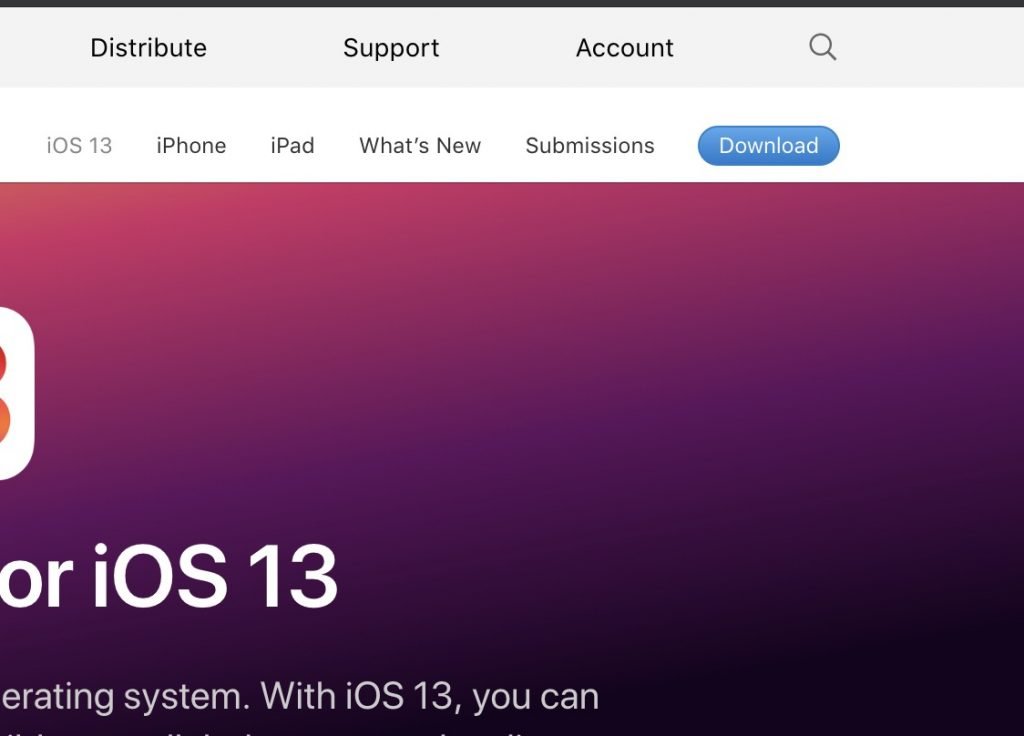Open the Submissions tab
The image size is (1024, 736).
click(x=590, y=145)
